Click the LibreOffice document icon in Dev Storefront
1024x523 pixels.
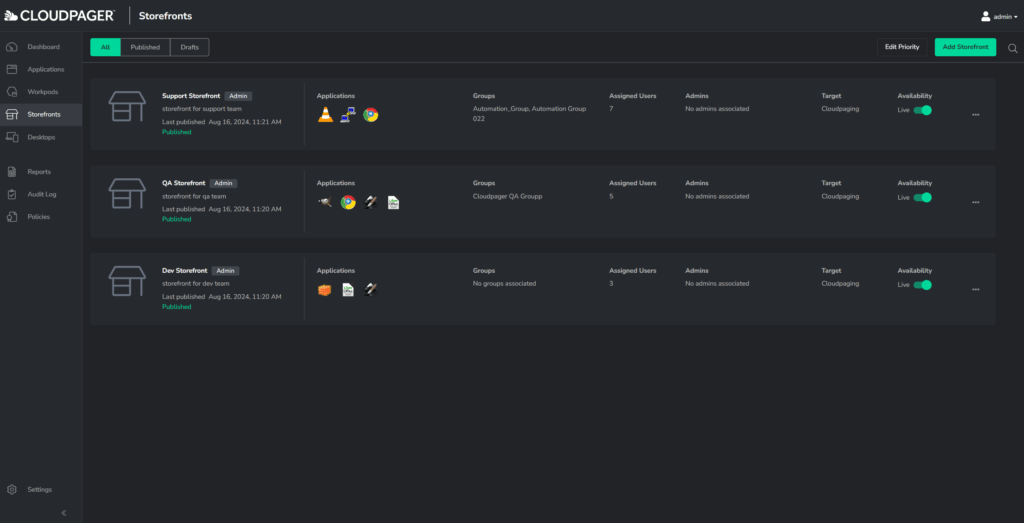[348, 290]
